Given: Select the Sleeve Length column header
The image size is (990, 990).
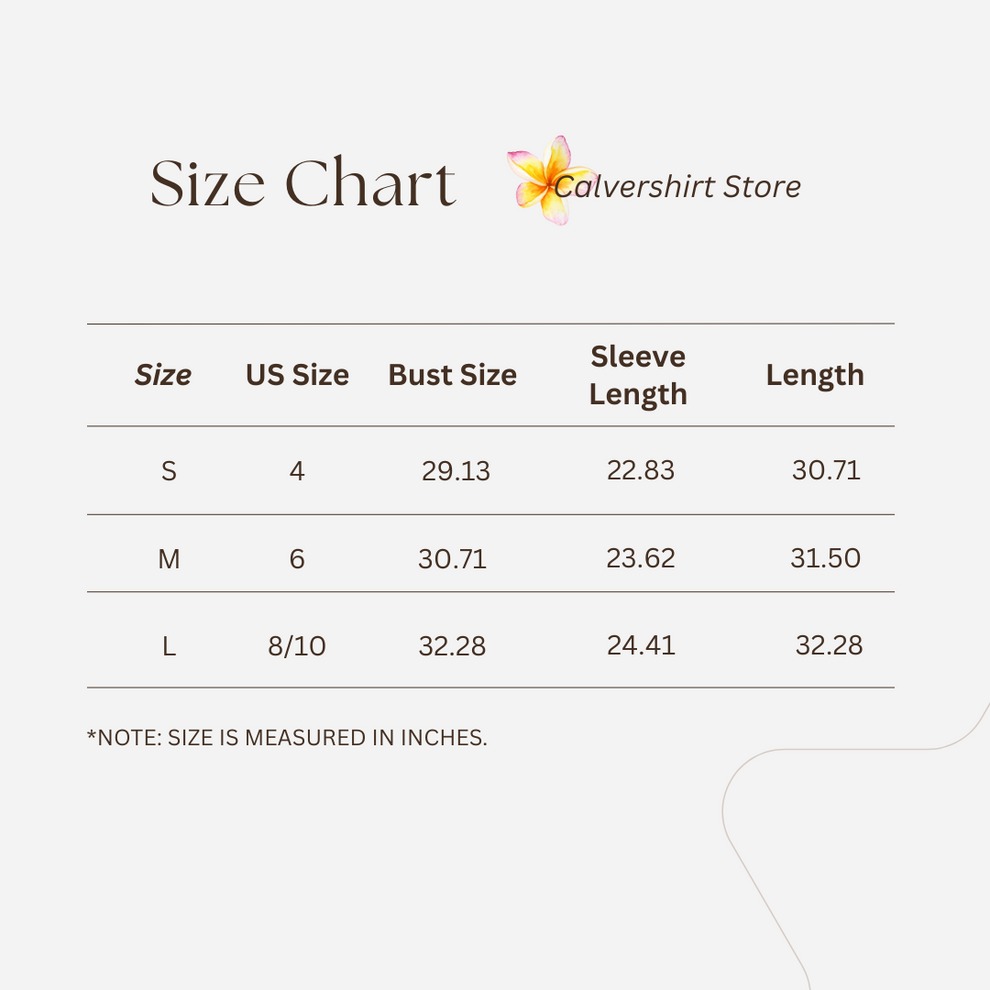Looking at the screenshot, I should point(638,375).
